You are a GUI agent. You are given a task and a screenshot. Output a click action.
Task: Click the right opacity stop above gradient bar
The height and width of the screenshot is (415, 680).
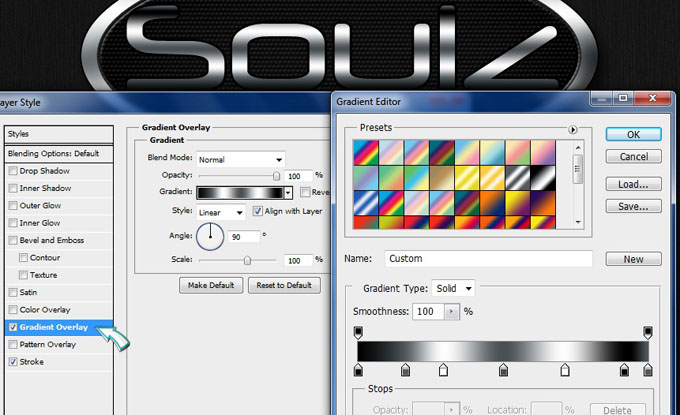pos(648,331)
